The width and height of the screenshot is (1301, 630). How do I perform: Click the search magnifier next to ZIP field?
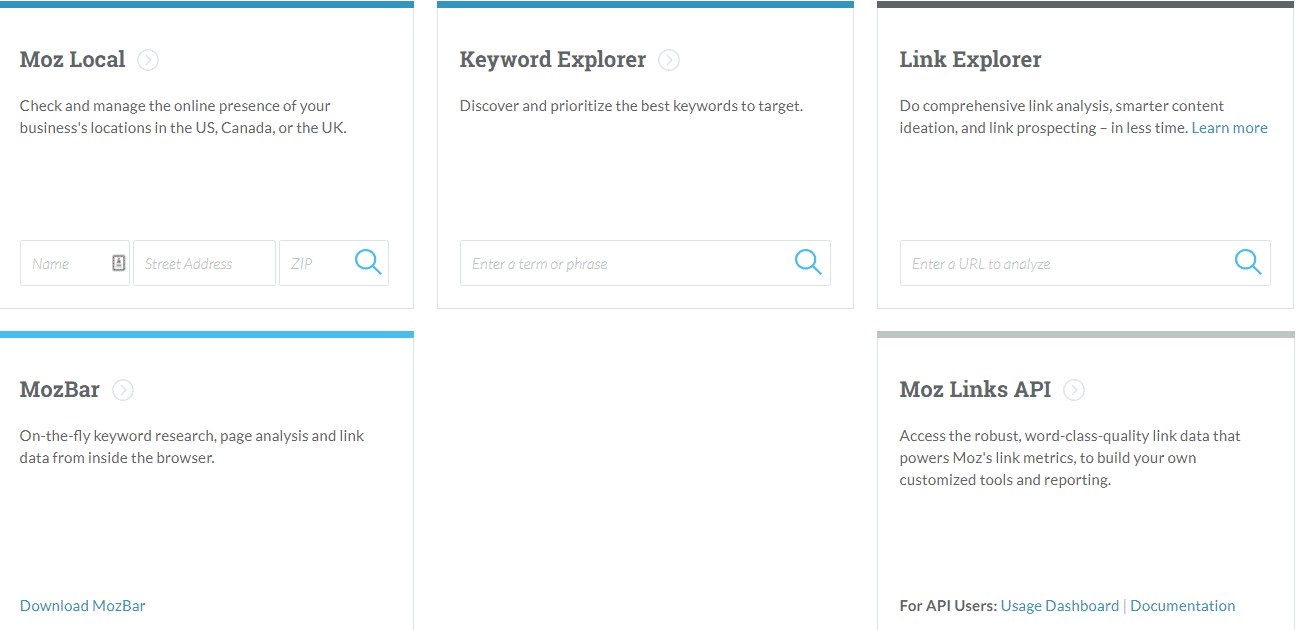click(367, 261)
